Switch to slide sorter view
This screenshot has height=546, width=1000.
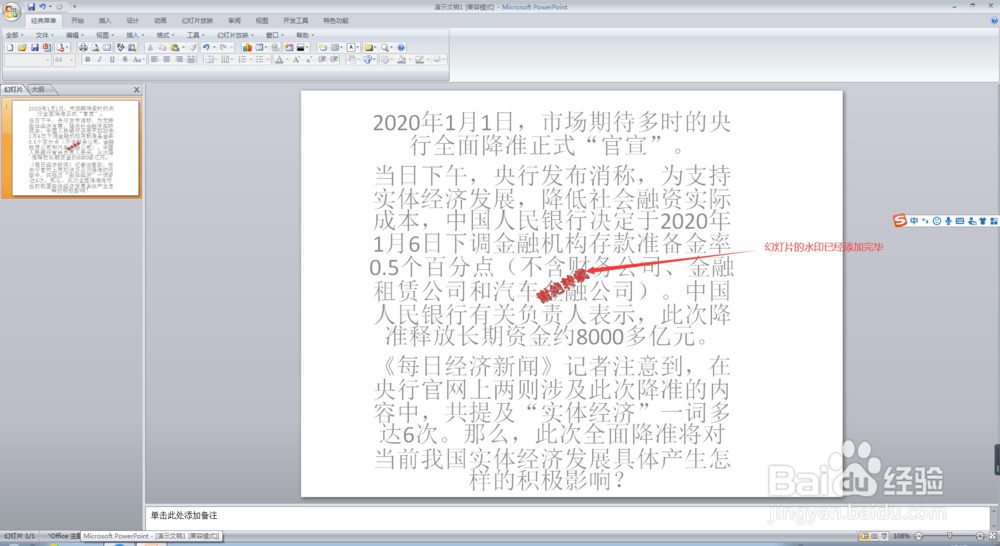(874, 536)
